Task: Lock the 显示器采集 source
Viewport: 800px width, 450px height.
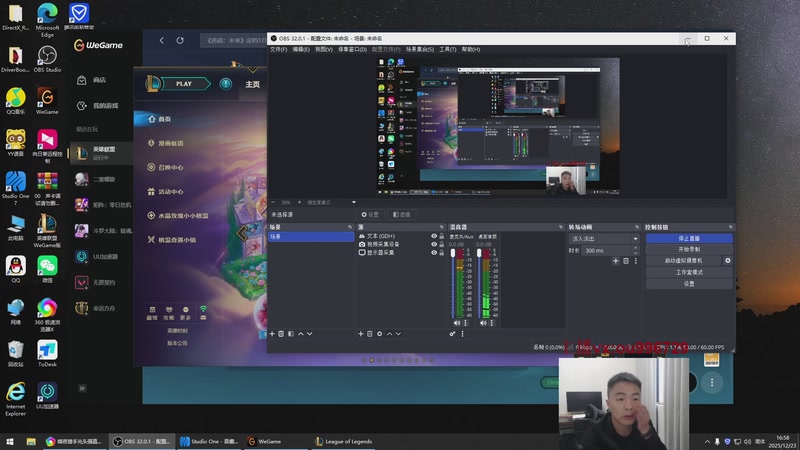Action: tap(442, 253)
